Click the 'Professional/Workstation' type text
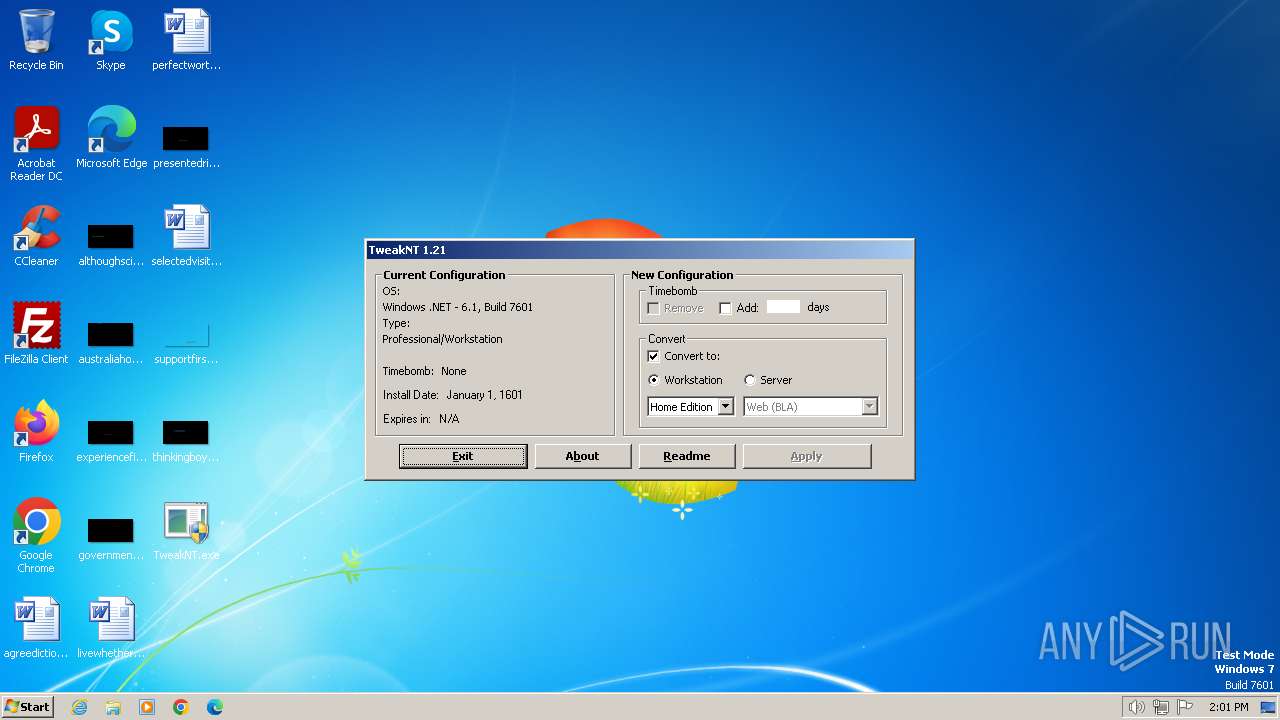The width and height of the screenshot is (1280, 720). click(442, 339)
